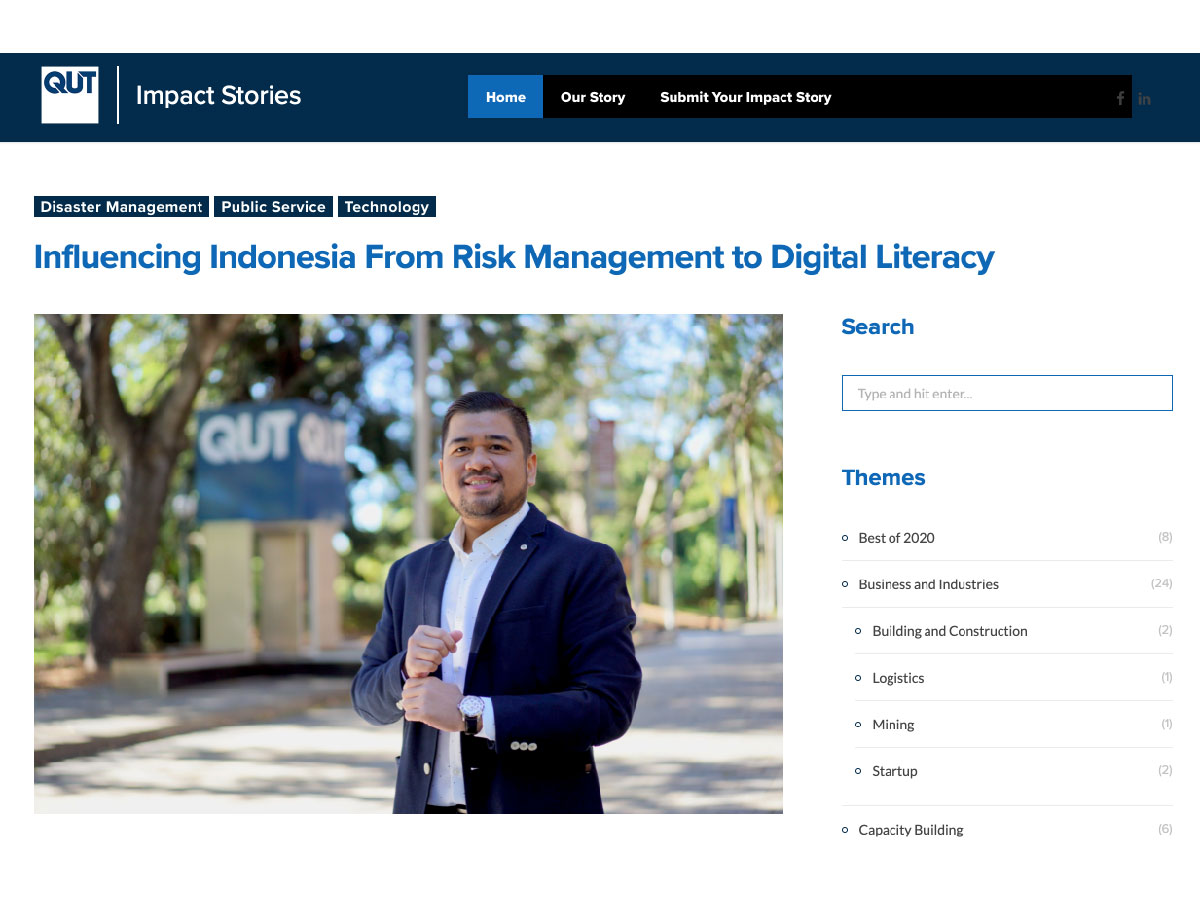Open the Mining sub-theme
The image size is (1200, 900).
click(x=893, y=725)
